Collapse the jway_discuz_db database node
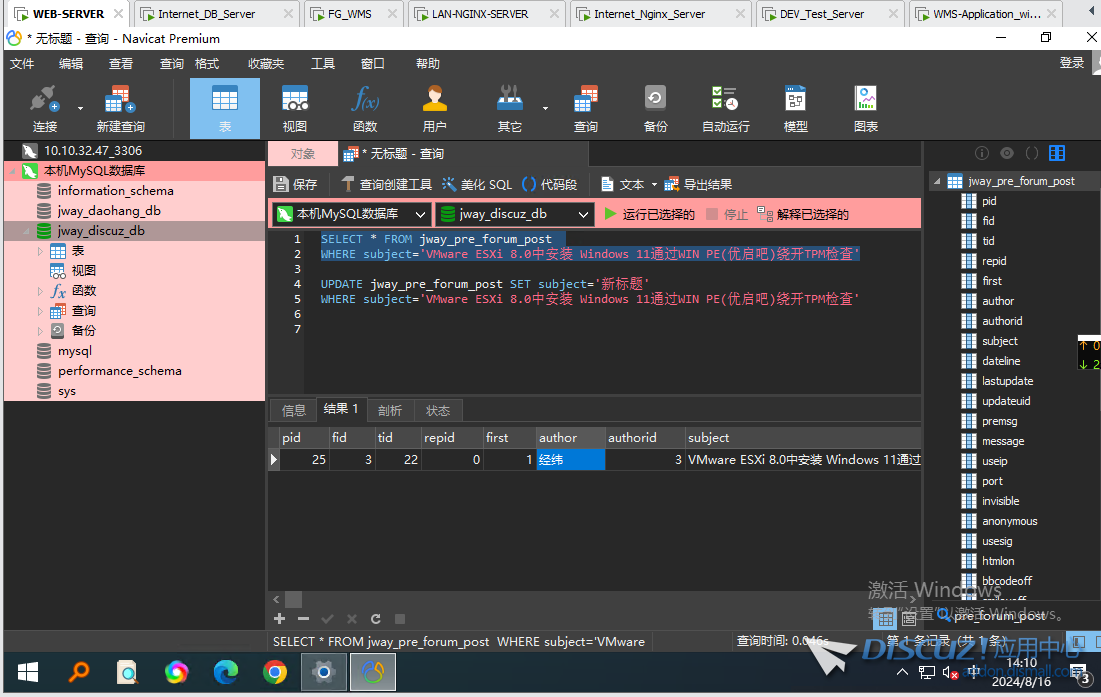The height and width of the screenshot is (697, 1101). (26, 231)
